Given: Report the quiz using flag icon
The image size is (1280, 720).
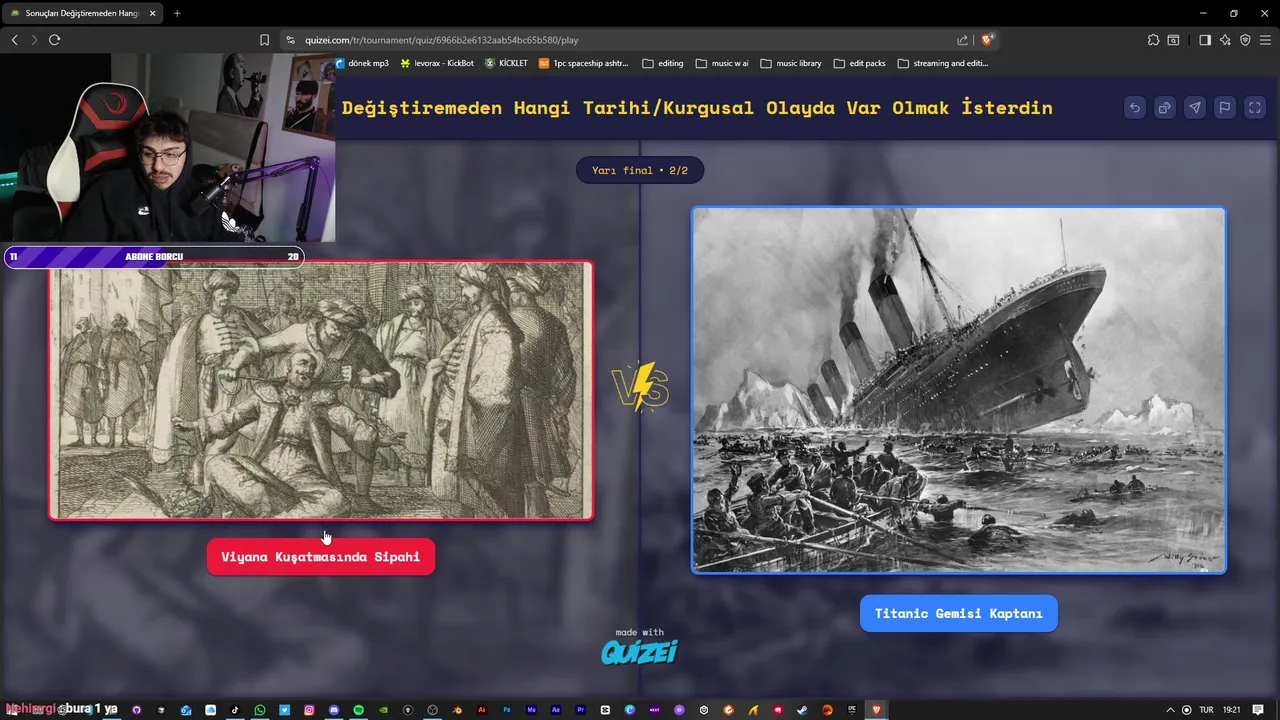Looking at the screenshot, I should [x=1224, y=108].
